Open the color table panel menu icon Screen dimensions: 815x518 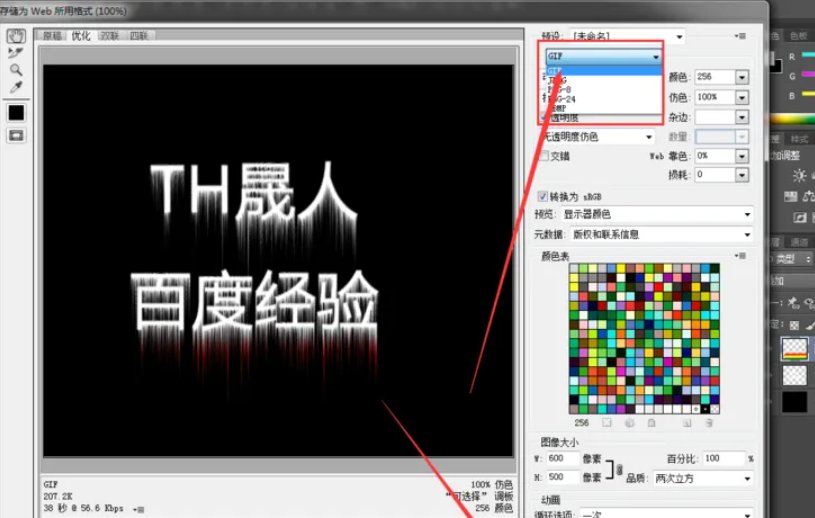[x=740, y=256]
